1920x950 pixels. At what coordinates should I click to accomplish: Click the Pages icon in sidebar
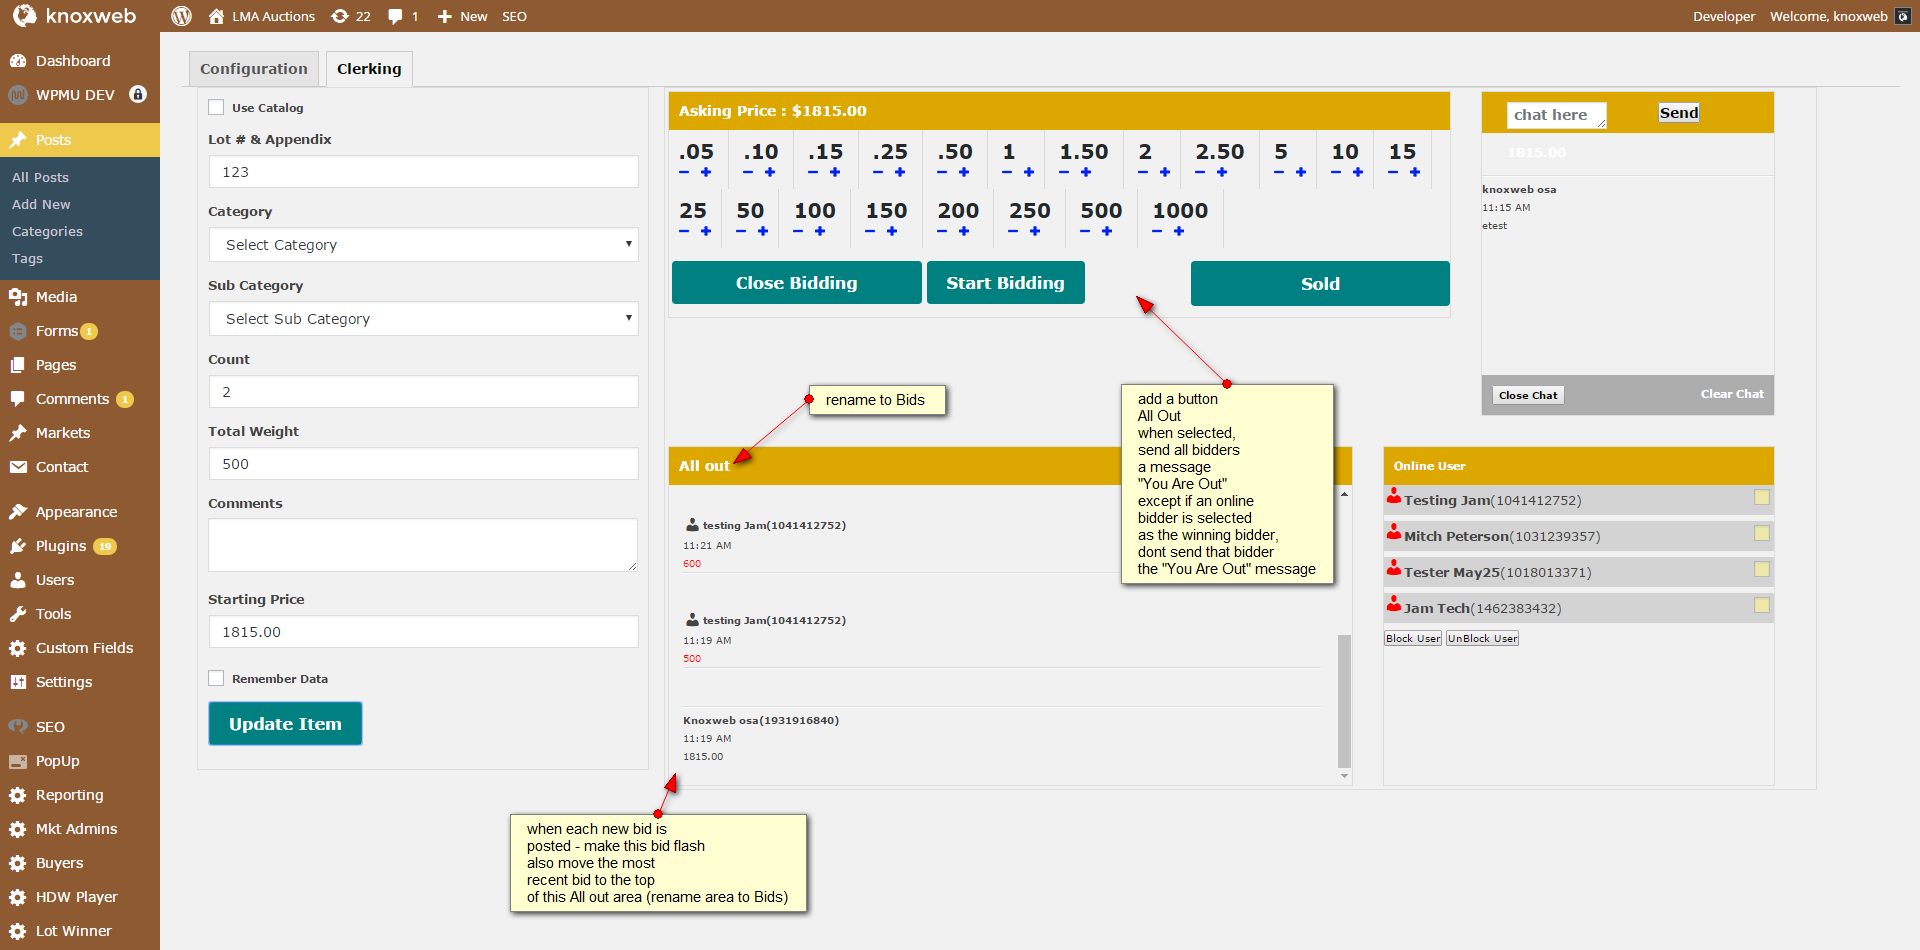point(18,365)
